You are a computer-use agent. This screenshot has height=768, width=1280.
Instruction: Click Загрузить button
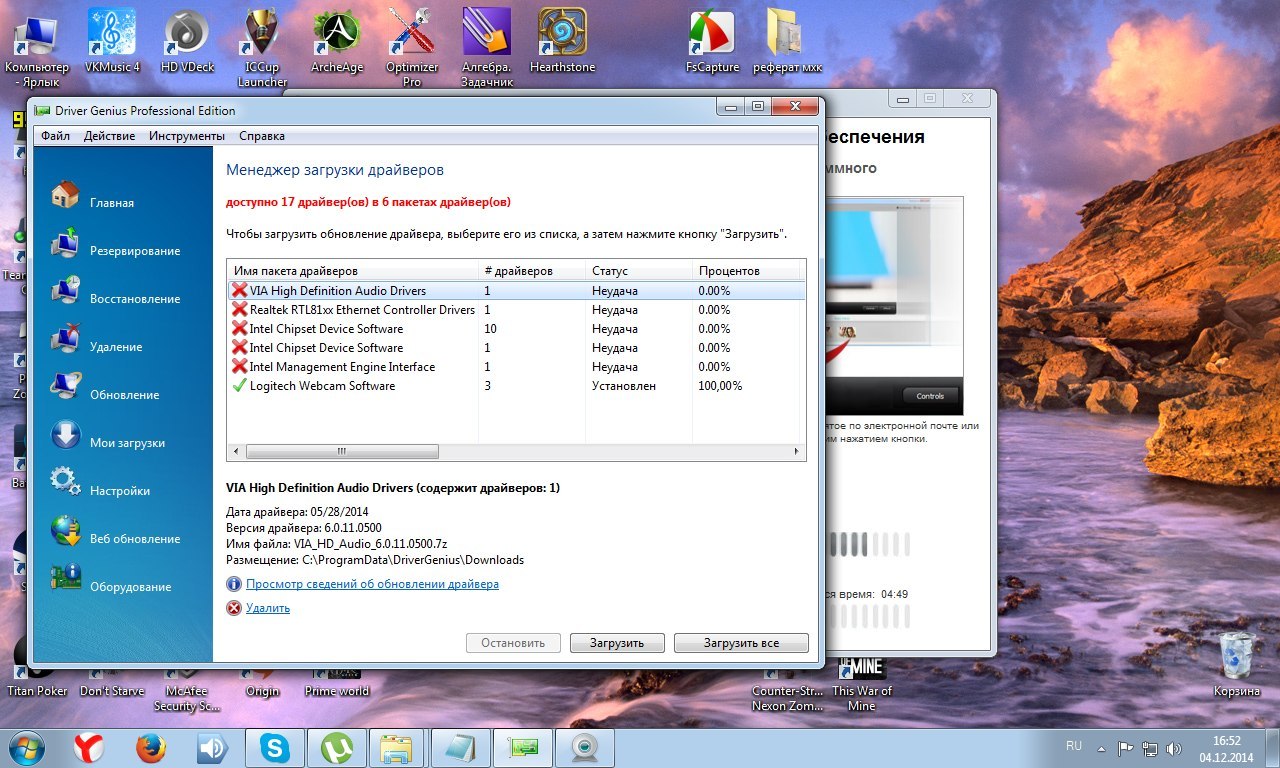(x=617, y=643)
